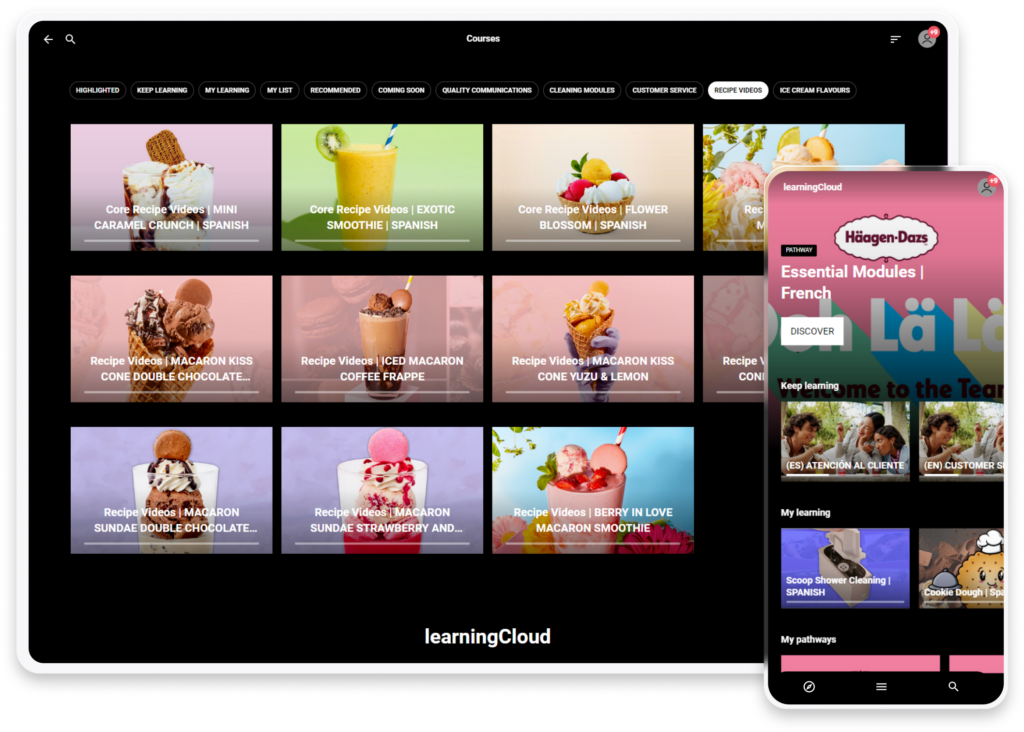Select the Coming Soon filter chip
The image size is (1024, 732).
pos(401,90)
